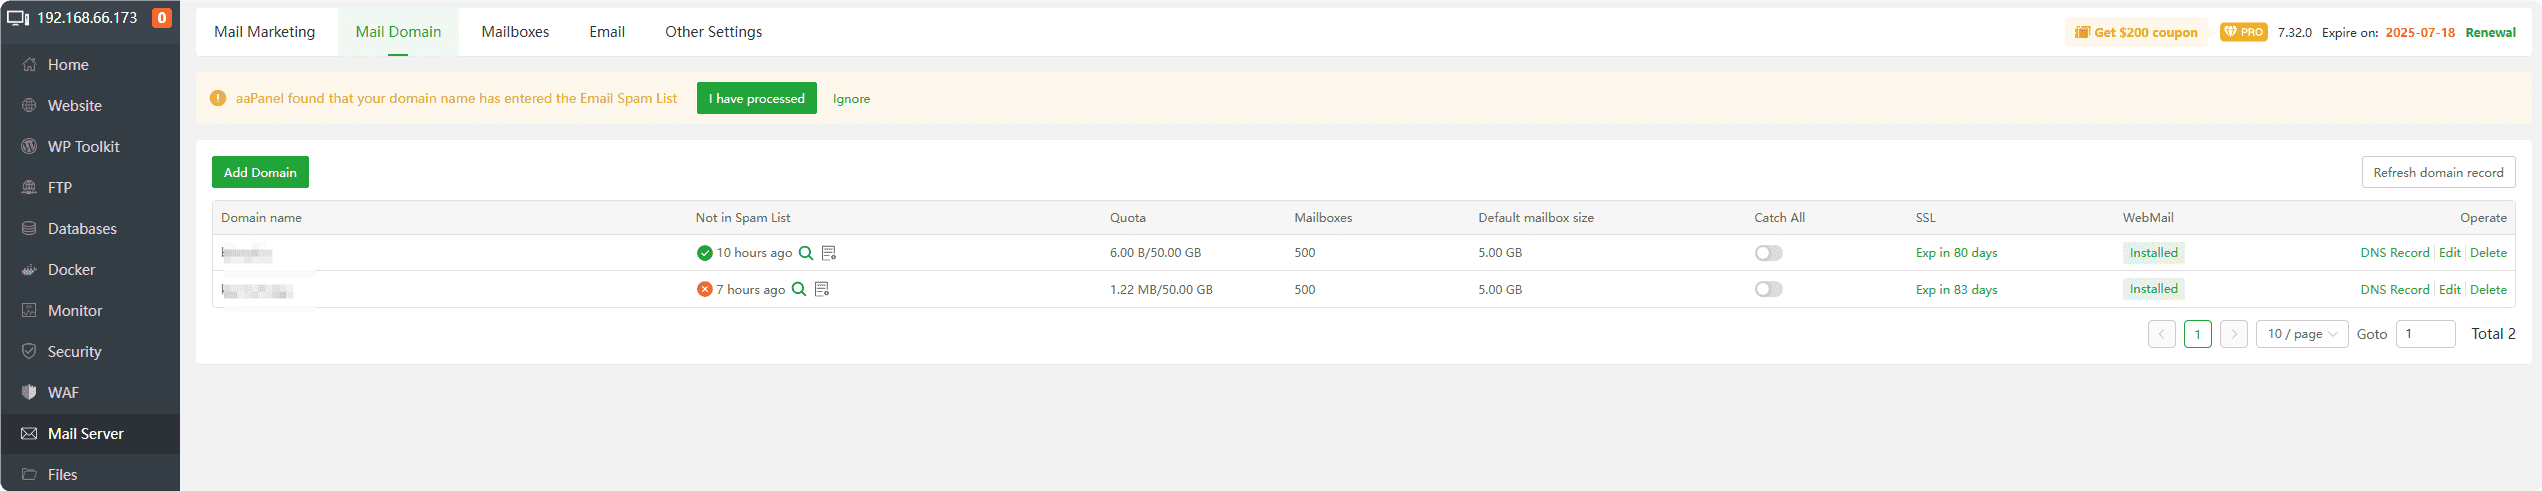Click the Goto page number input

pos(2425,334)
